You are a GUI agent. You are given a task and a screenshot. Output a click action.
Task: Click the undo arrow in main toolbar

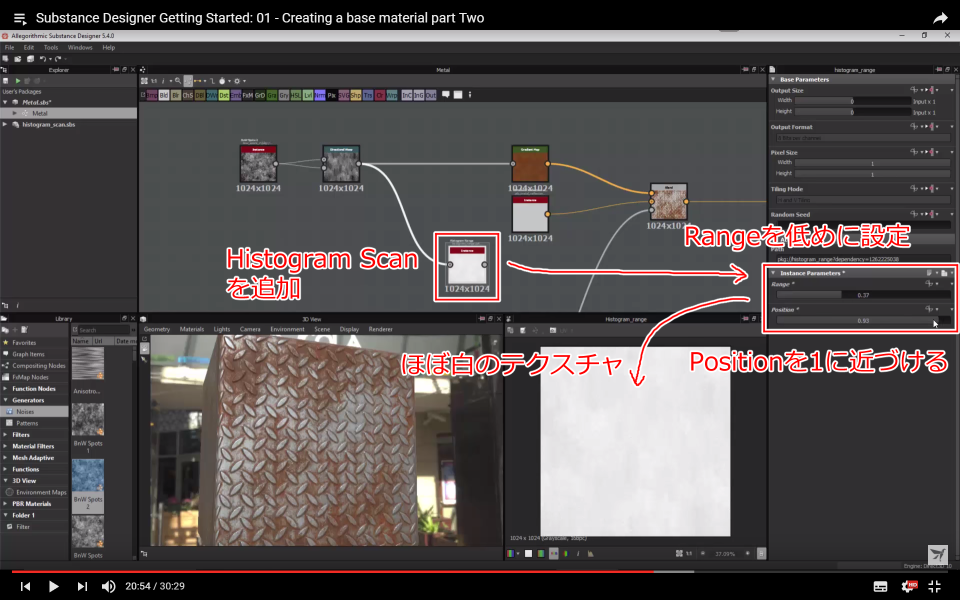43,59
